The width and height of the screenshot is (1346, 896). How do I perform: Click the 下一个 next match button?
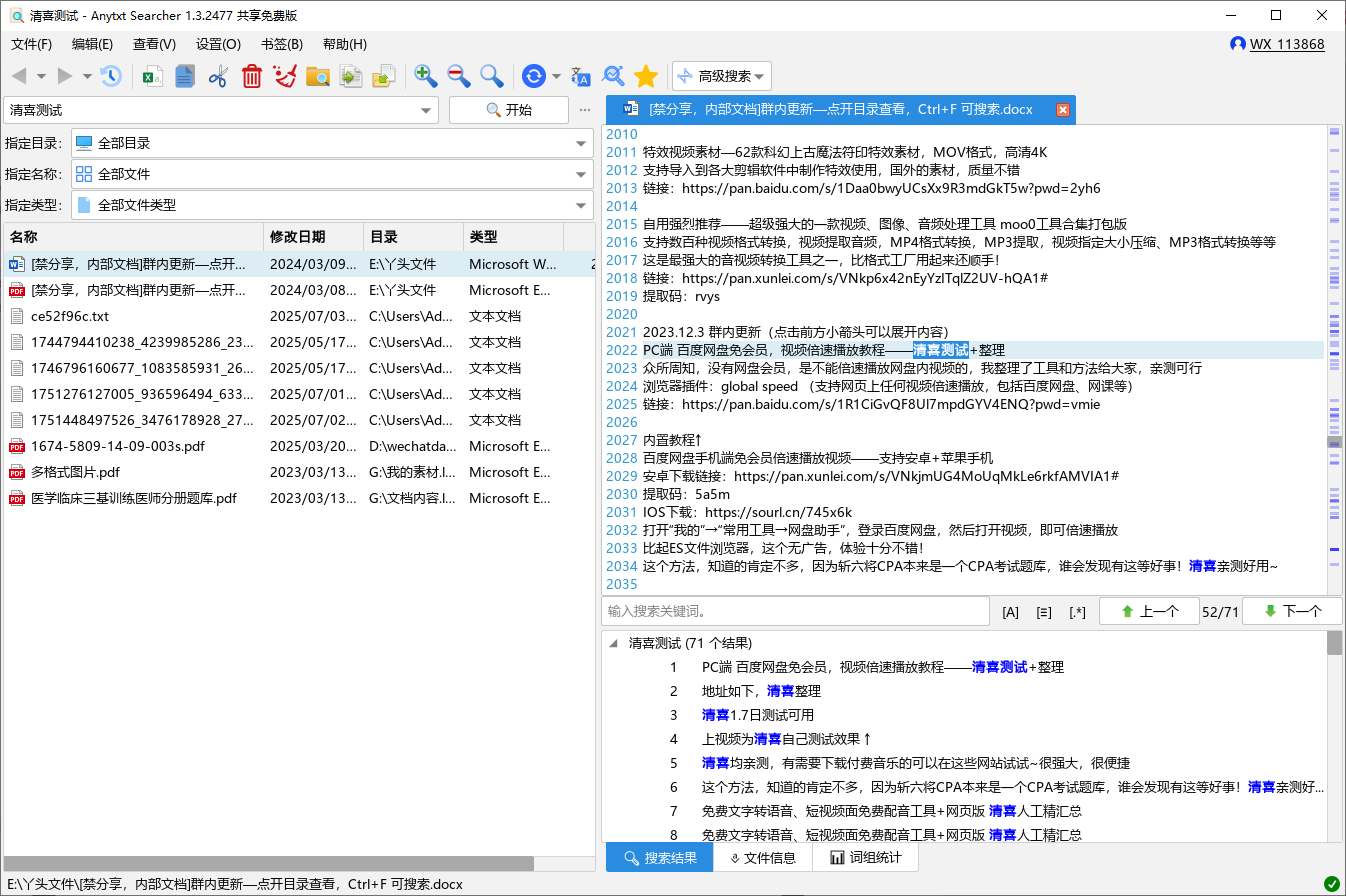coord(1293,611)
